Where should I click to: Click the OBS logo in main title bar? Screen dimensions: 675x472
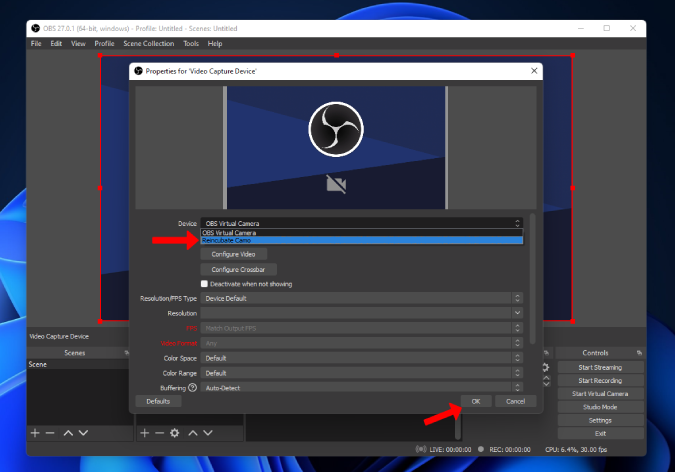tap(36, 28)
